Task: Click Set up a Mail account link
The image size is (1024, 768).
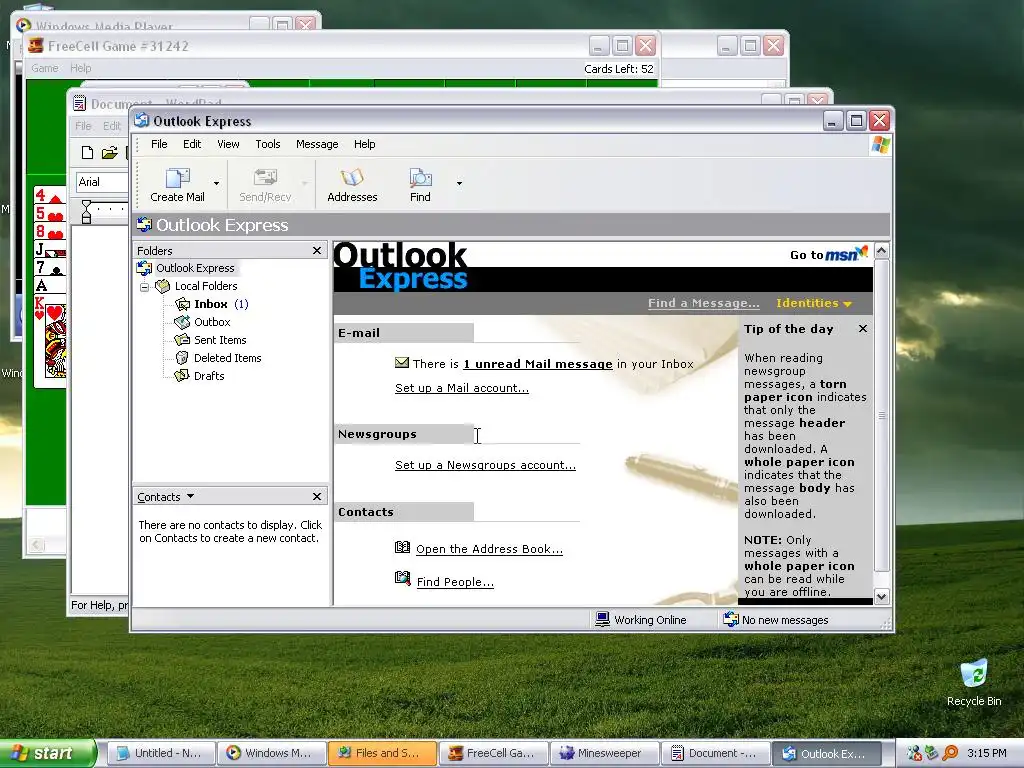Action: tap(462, 388)
